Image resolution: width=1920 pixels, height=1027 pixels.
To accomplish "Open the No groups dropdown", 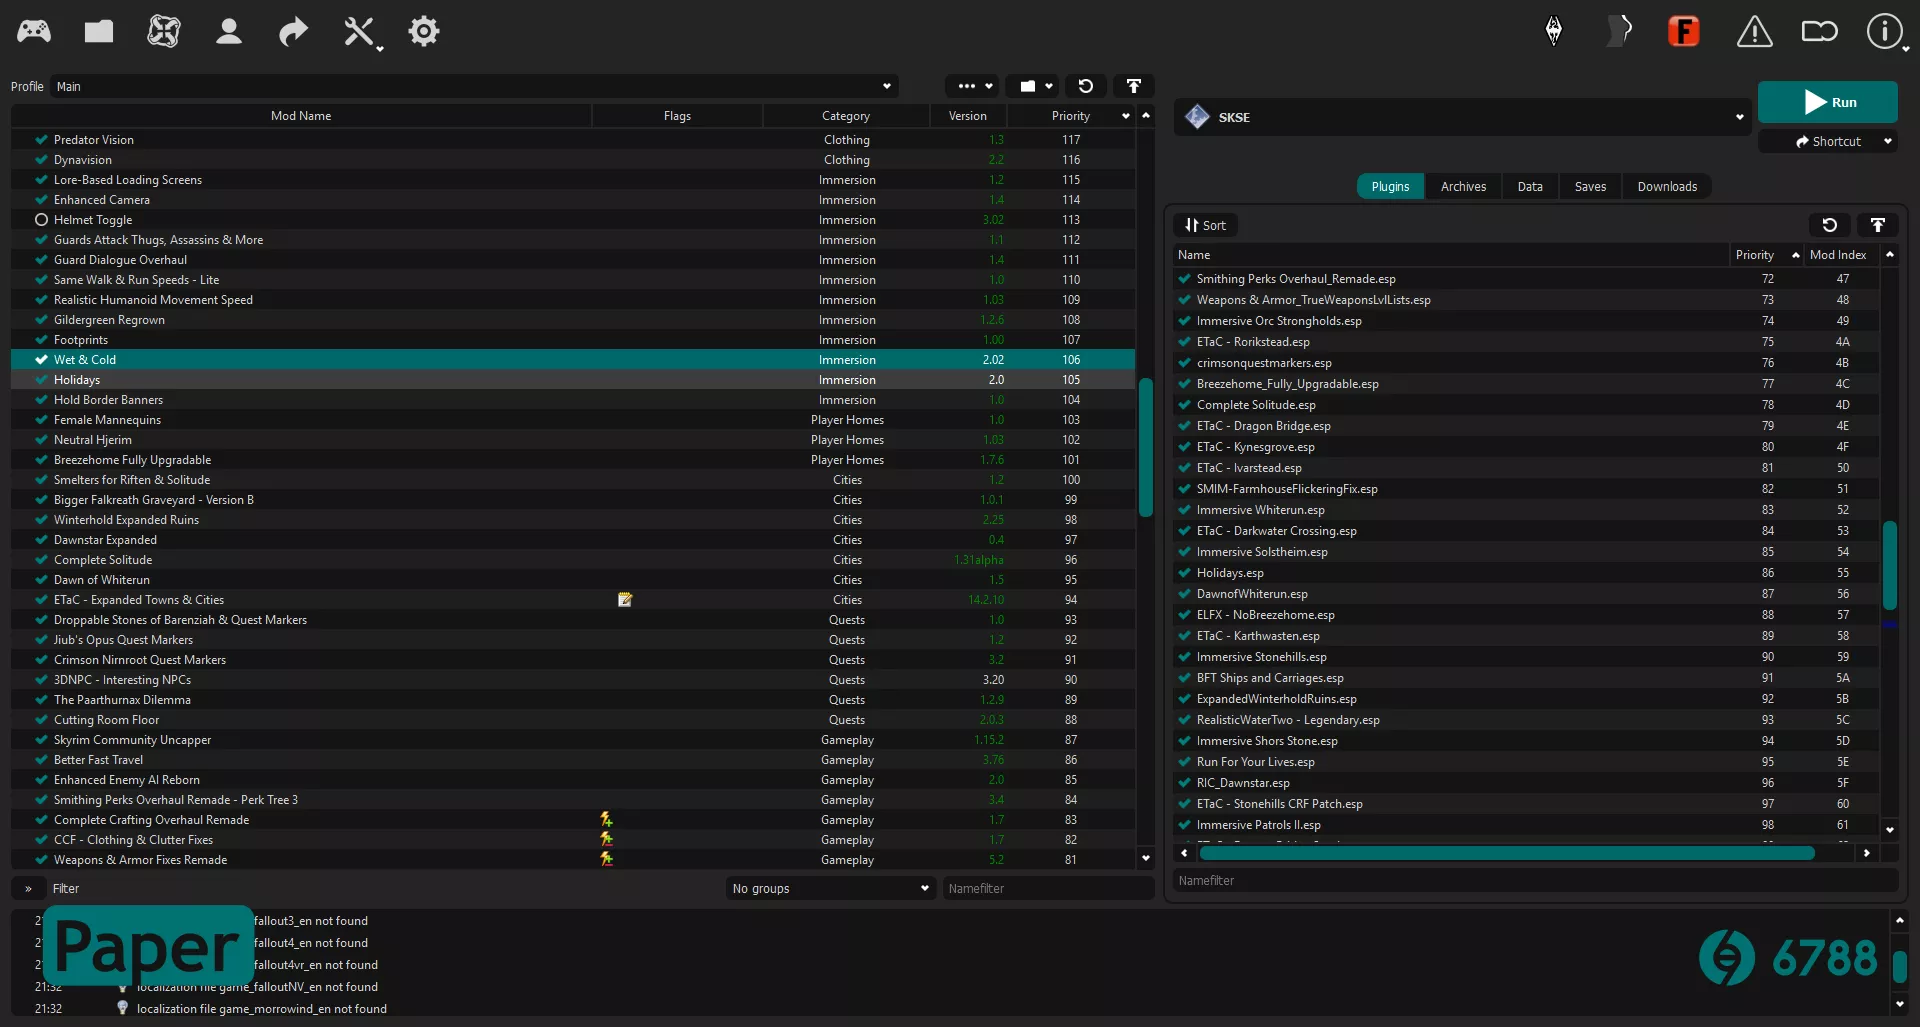I will click(x=830, y=888).
